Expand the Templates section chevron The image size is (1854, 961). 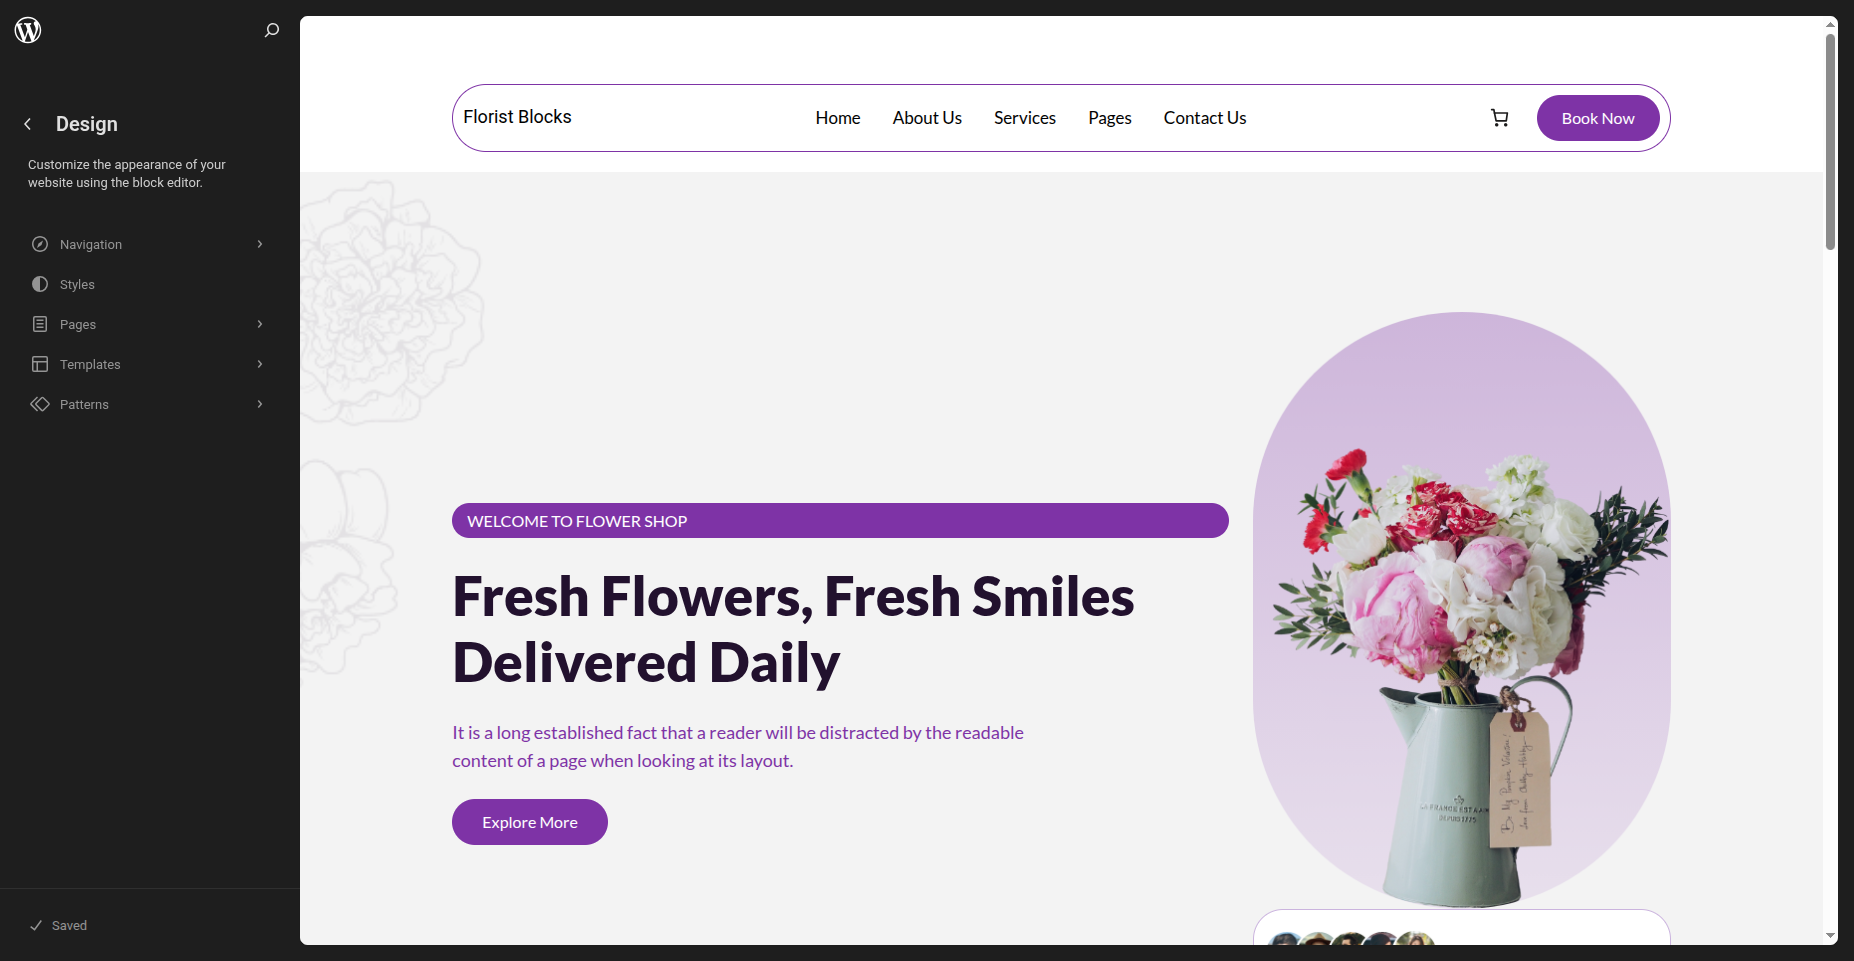pos(260,364)
